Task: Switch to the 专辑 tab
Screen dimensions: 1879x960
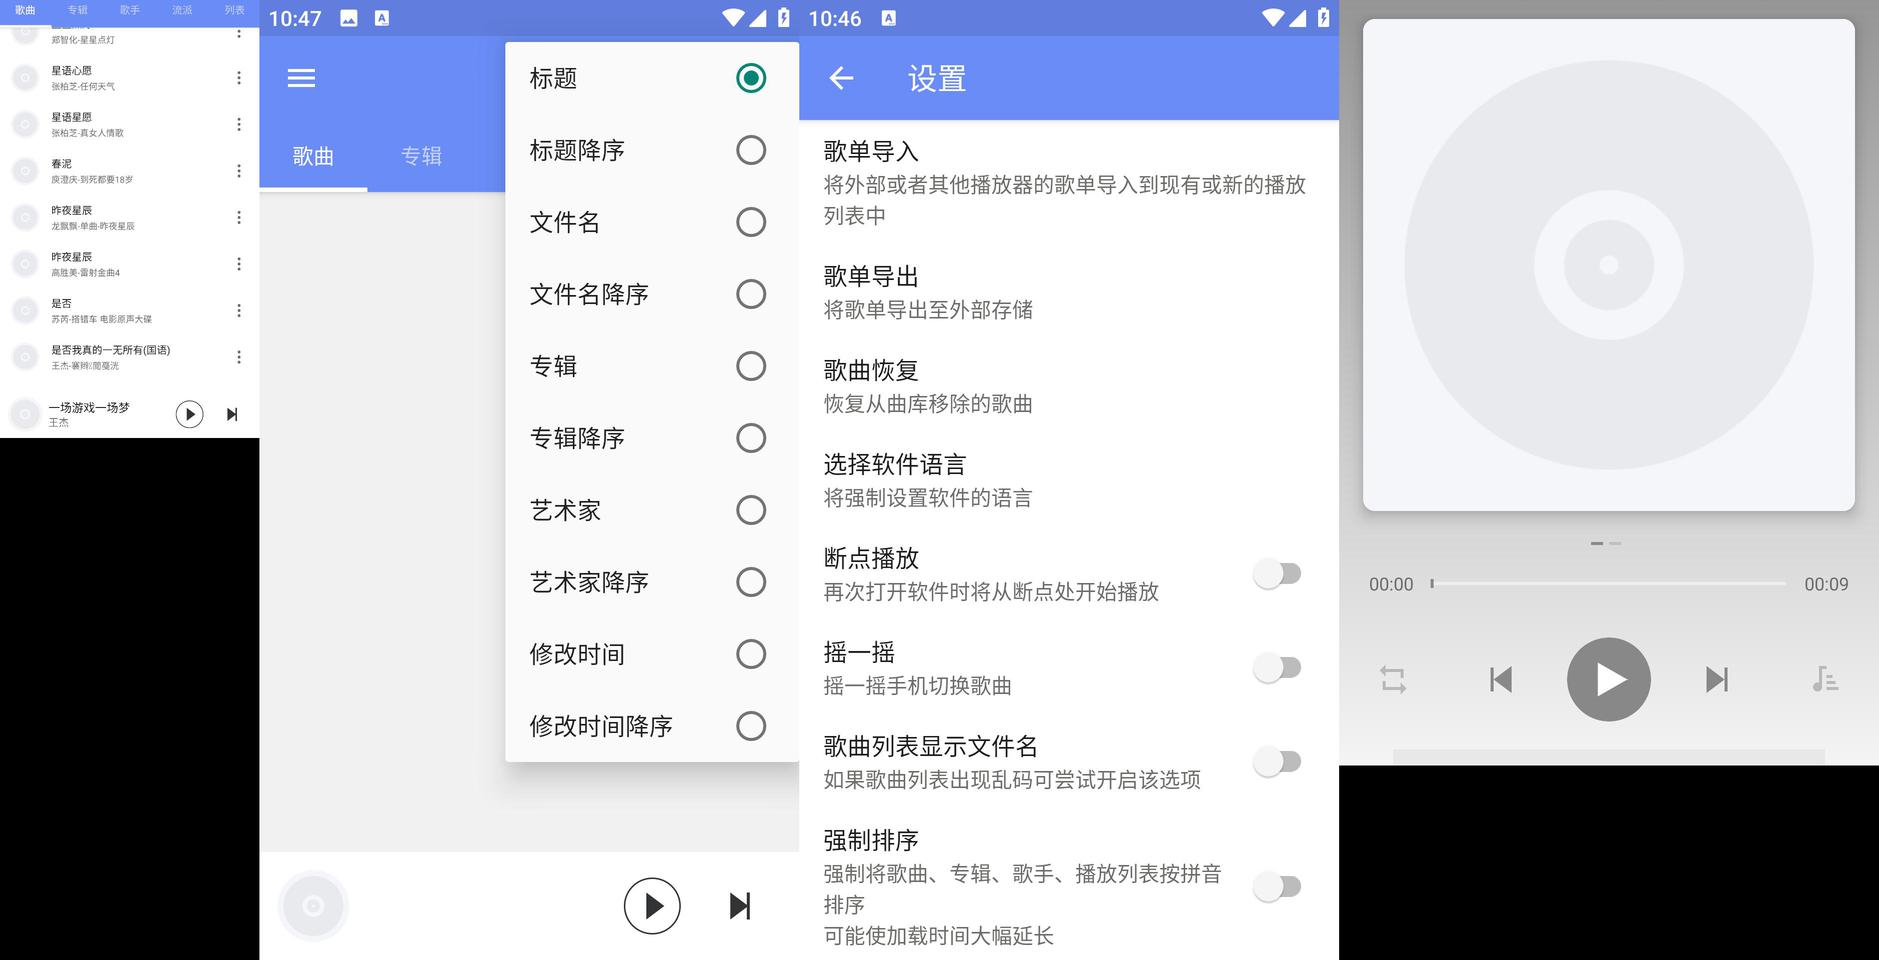Action: pos(421,156)
